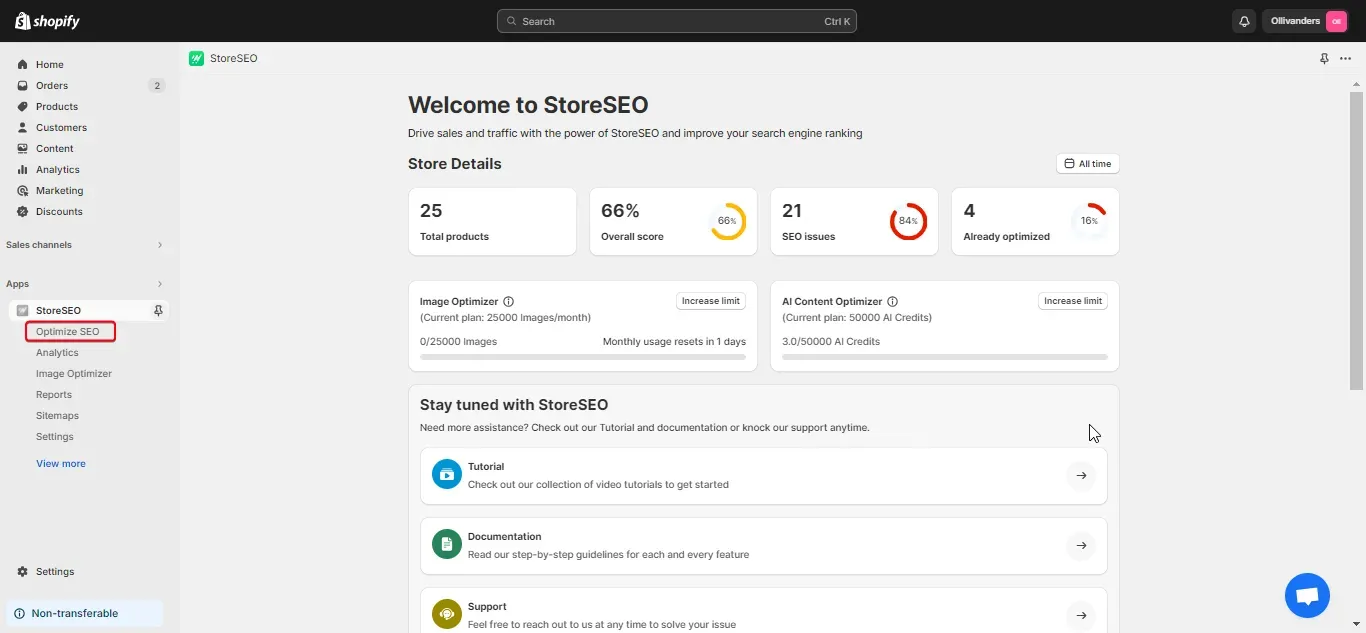The image size is (1366, 633).
Task: Click the 16% optimized ring
Action: (x=1090, y=221)
